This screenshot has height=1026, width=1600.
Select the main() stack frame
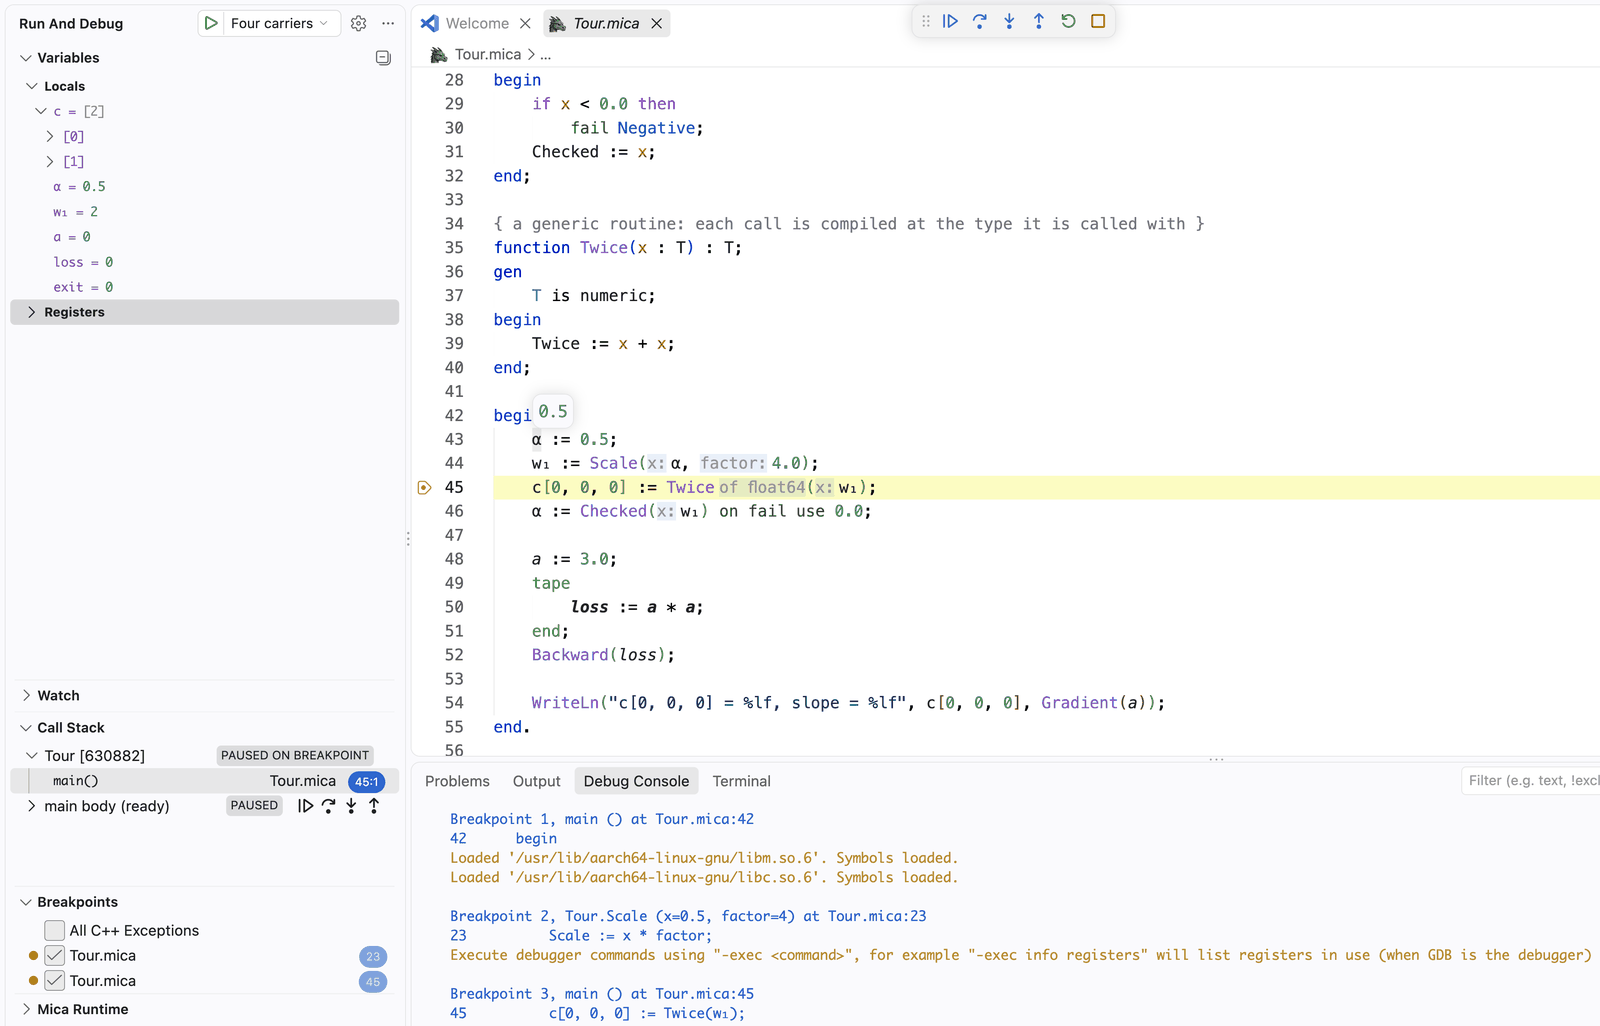pyautogui.click(x=204, y=781)
